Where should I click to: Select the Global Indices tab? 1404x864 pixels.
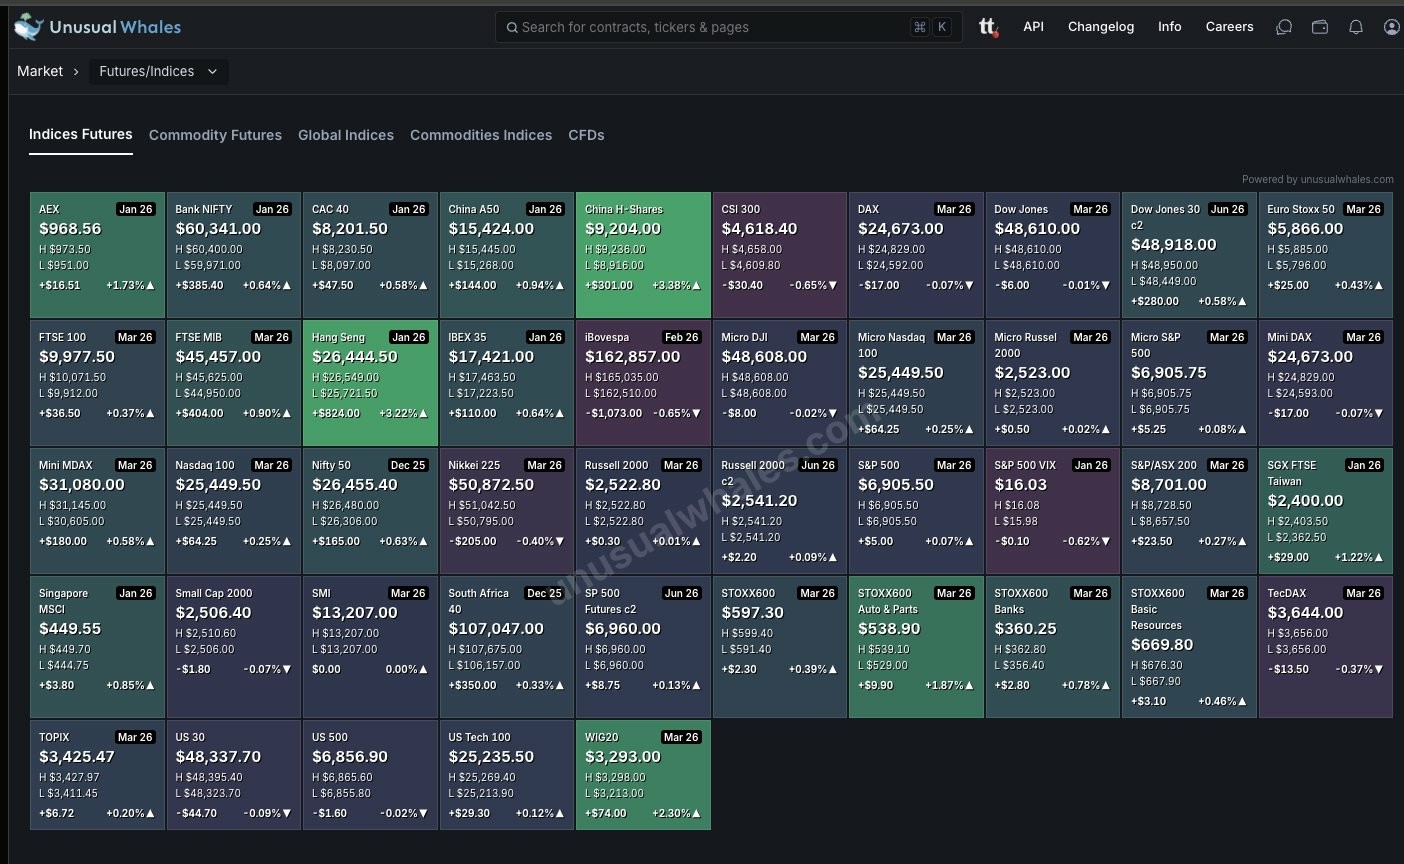tap(346, 135)
